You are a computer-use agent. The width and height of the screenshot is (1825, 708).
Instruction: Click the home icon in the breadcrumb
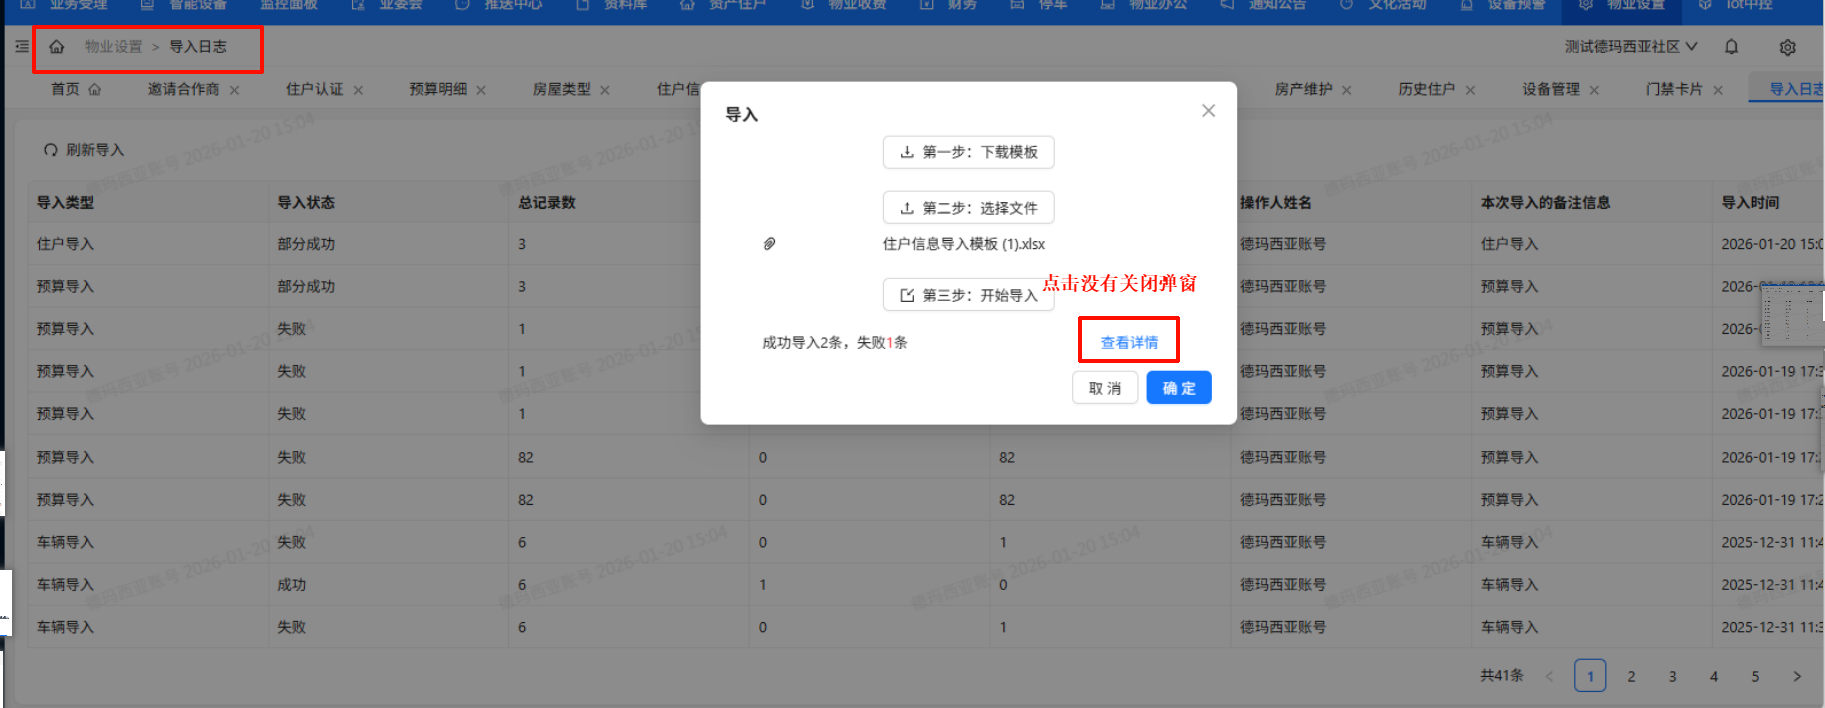57,47
